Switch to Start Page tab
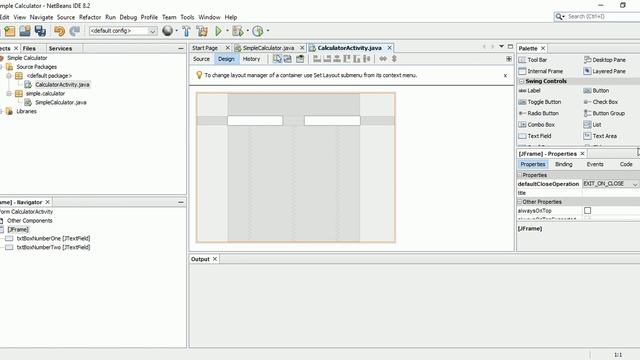 coord(205,48)
